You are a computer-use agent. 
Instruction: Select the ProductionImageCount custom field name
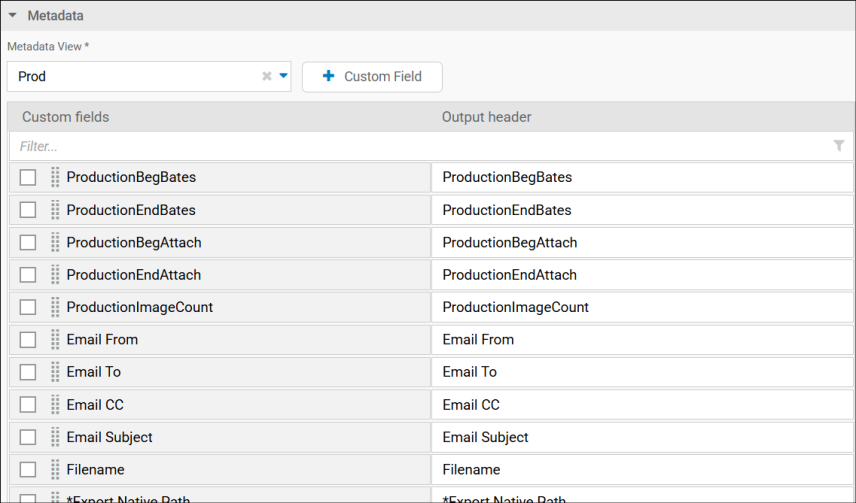pyautogui.click(x=140, y=307)
